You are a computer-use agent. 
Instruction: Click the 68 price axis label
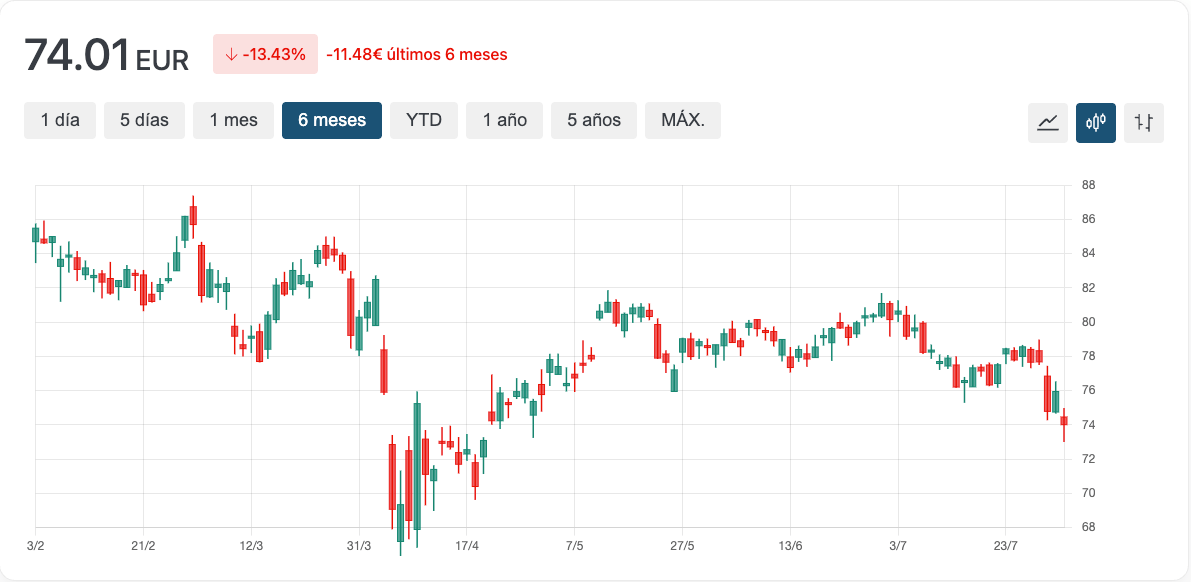tap(1088, 527)
